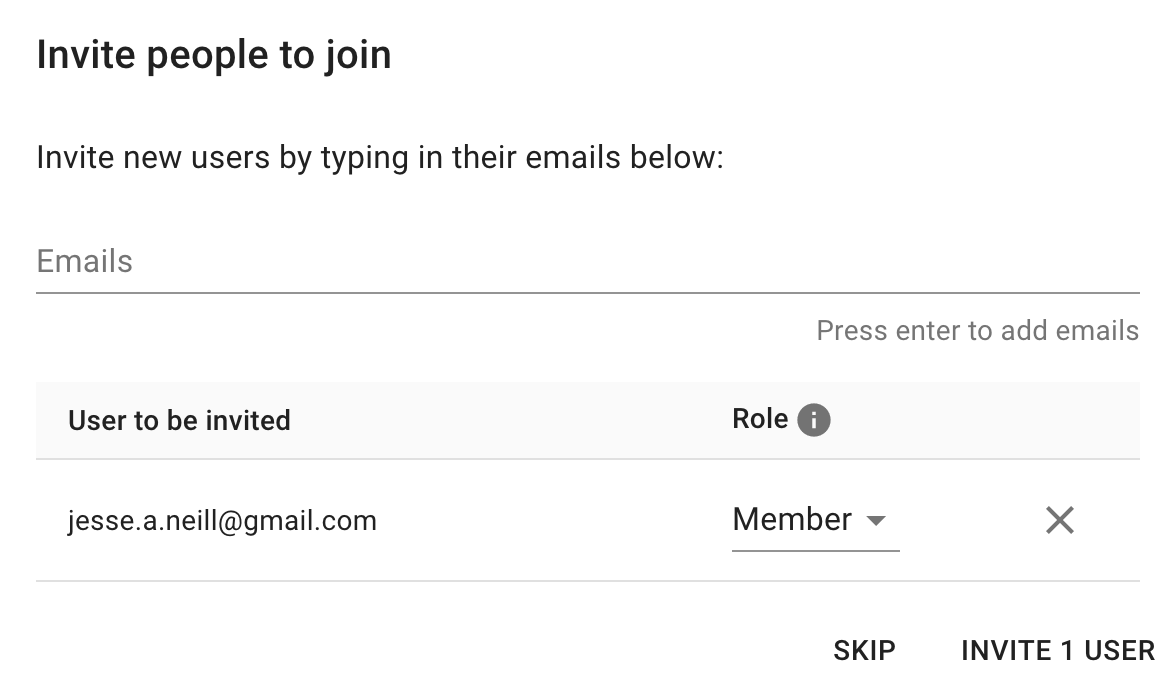Viewport: 1170px width, 686px height.
Task: Change the role from Member for jesse.a.neill
Action: (816, 521)
